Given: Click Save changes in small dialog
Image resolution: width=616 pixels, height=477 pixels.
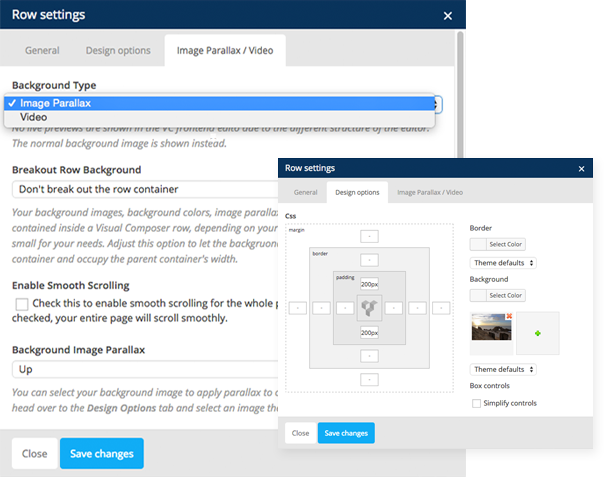Looking at the screenshot, I should [x=346, y=433].
